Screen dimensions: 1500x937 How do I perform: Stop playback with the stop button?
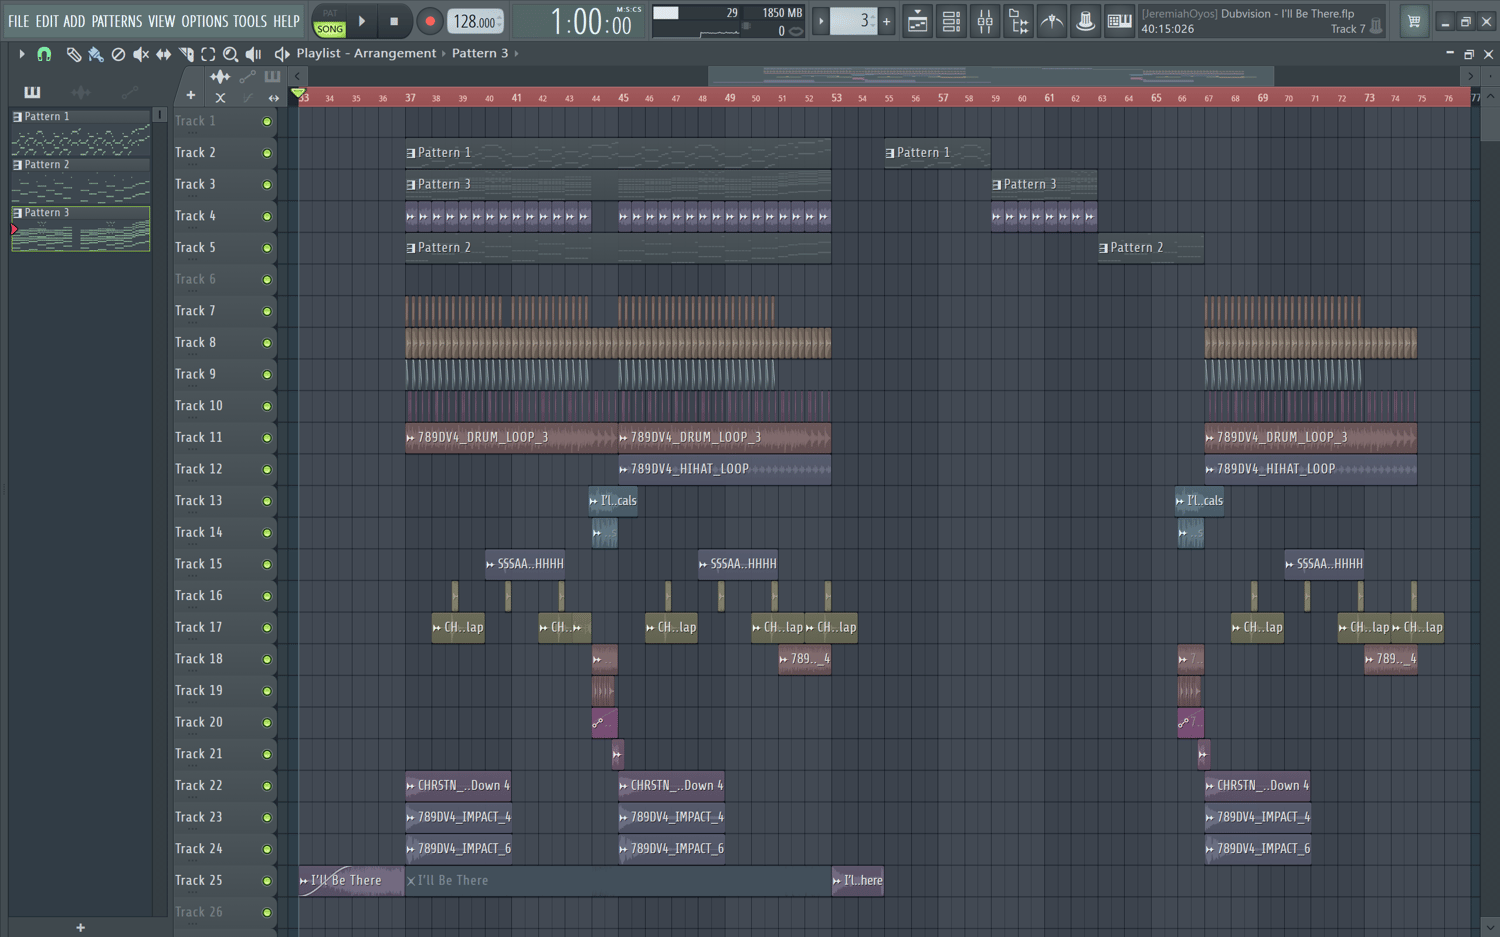[394, 21]
